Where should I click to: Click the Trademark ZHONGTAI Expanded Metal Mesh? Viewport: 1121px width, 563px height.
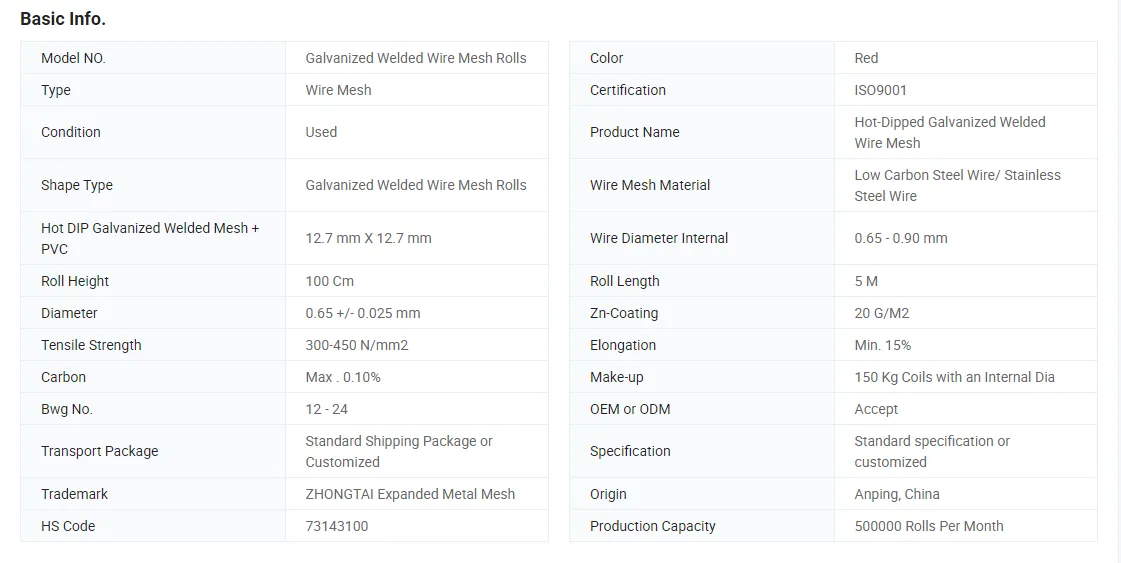[x=410, y=494]
